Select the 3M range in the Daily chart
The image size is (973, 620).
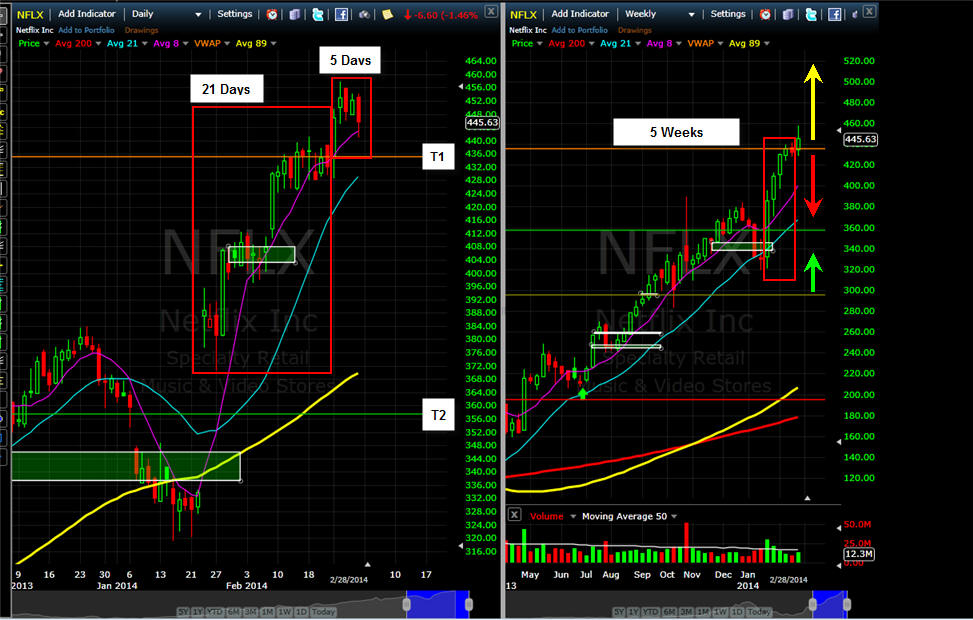(x=251, y=612)
